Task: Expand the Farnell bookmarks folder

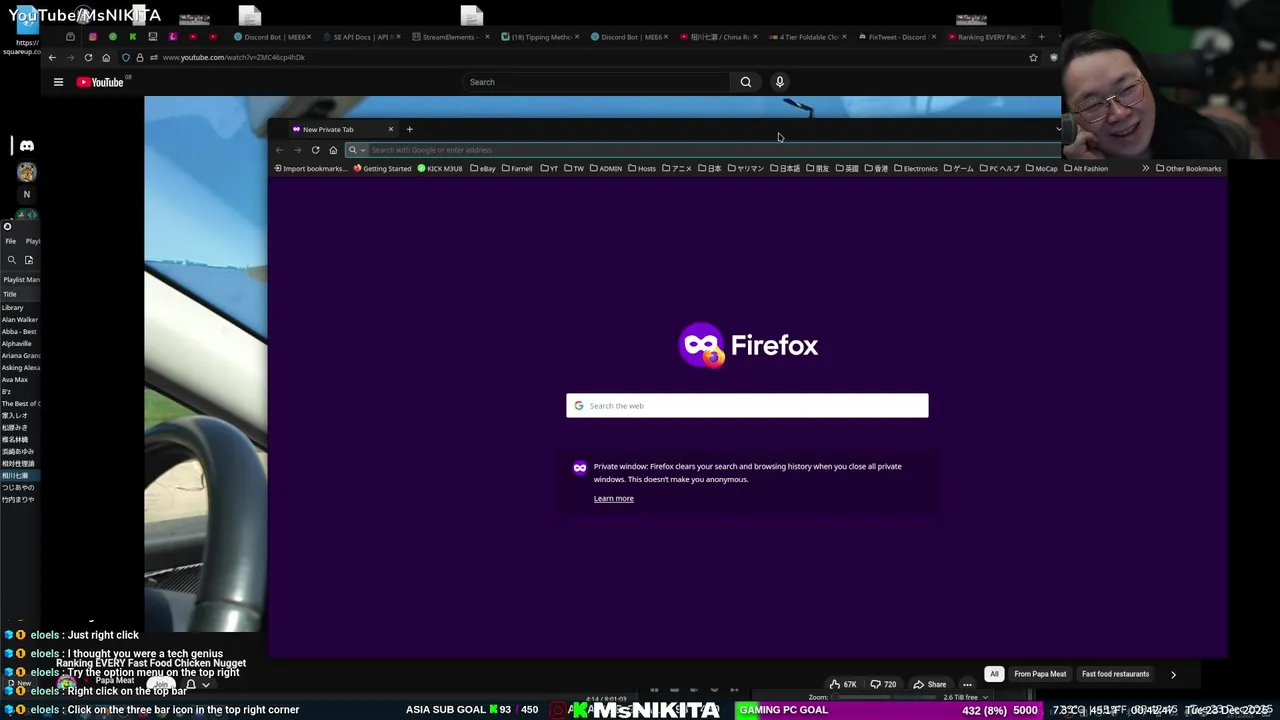Action: point(517,168)
